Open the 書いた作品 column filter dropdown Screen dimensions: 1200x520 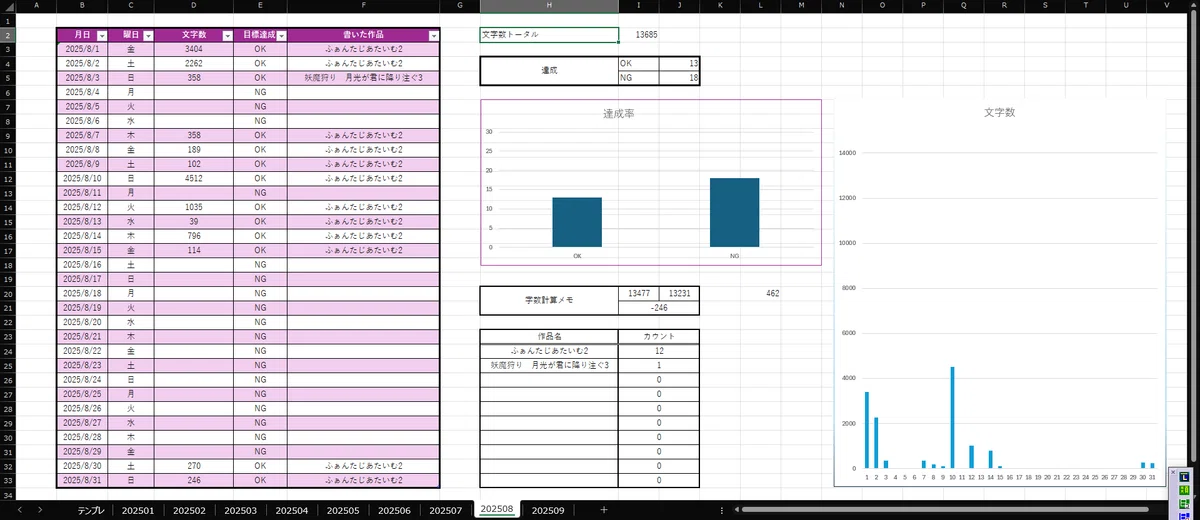tap(433, 35)
